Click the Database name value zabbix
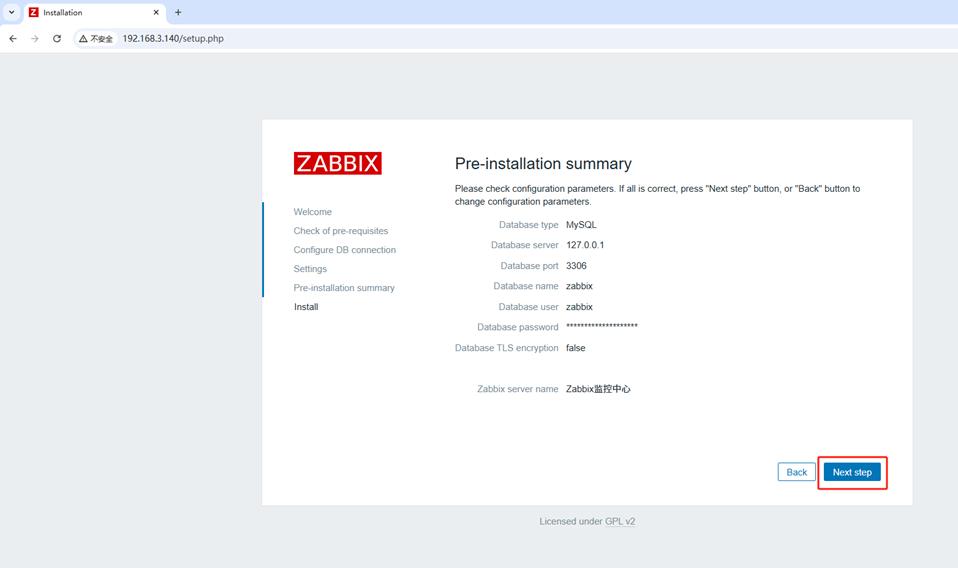 click(x=579, y=286)
